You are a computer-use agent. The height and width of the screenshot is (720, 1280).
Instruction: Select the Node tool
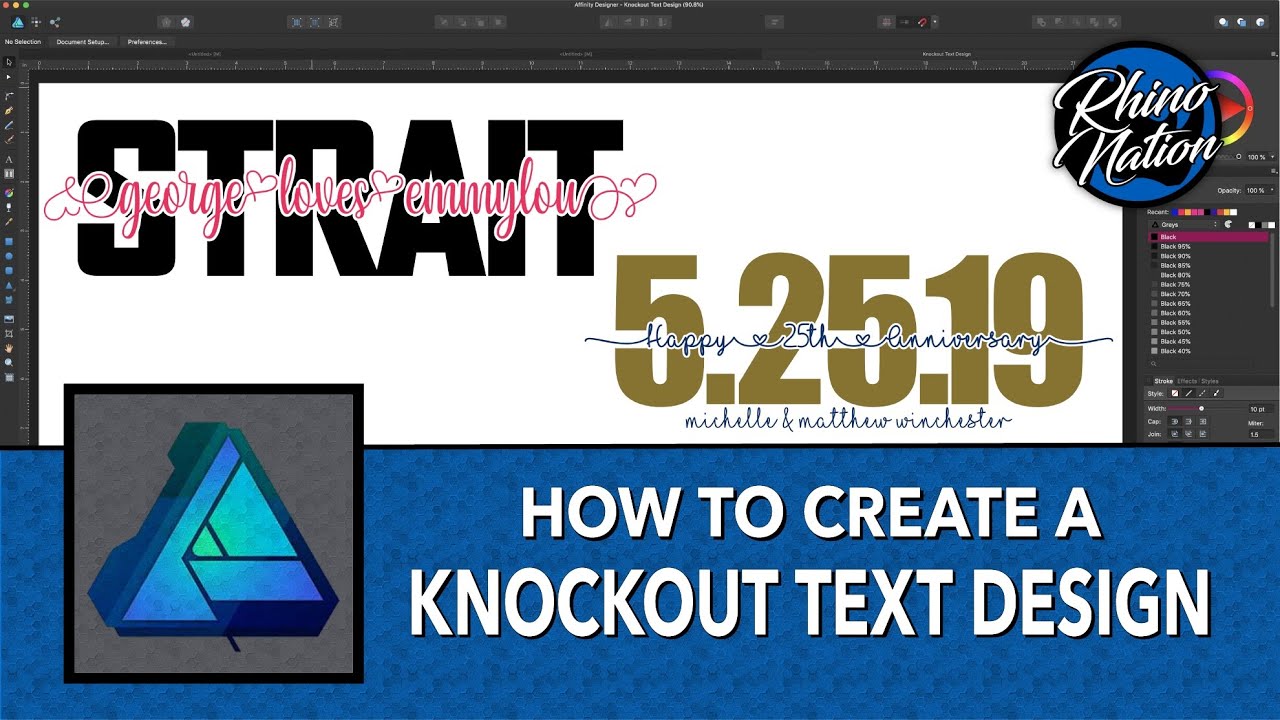pos(9,77)
